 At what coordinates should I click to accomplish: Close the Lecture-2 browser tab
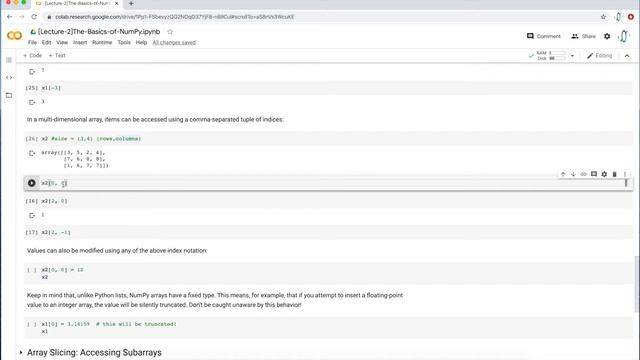116,3
